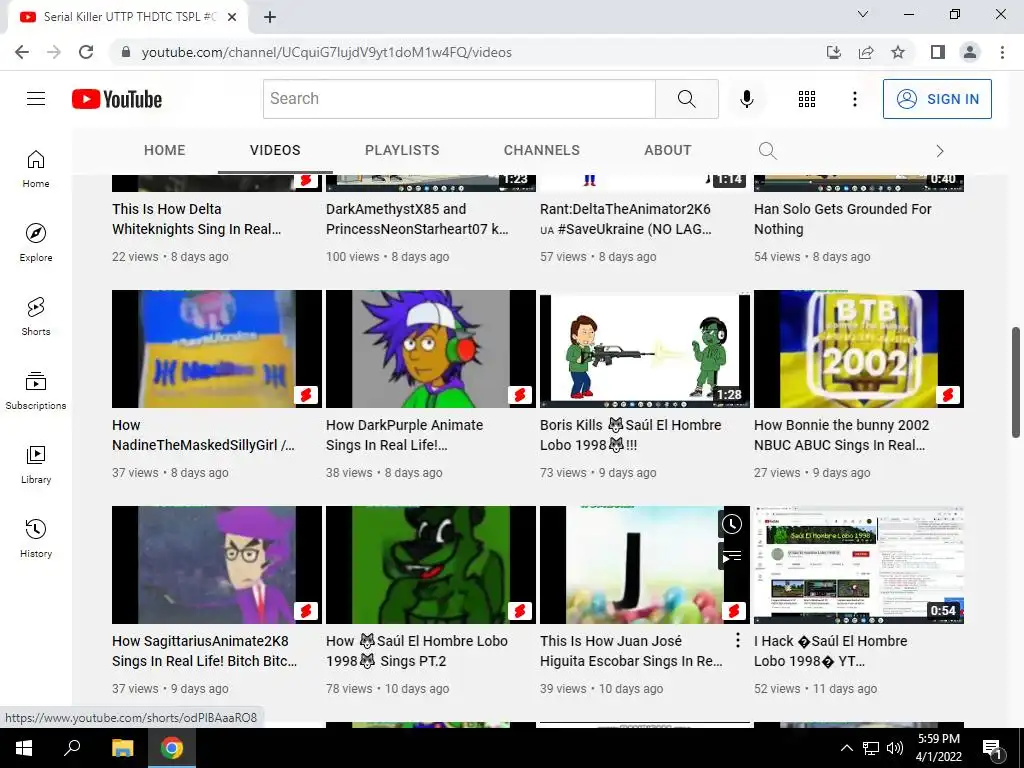The width and height of the screenshot is (1024, 768).
Task: Go back in browser history
Action: click(x=22, y=52)
